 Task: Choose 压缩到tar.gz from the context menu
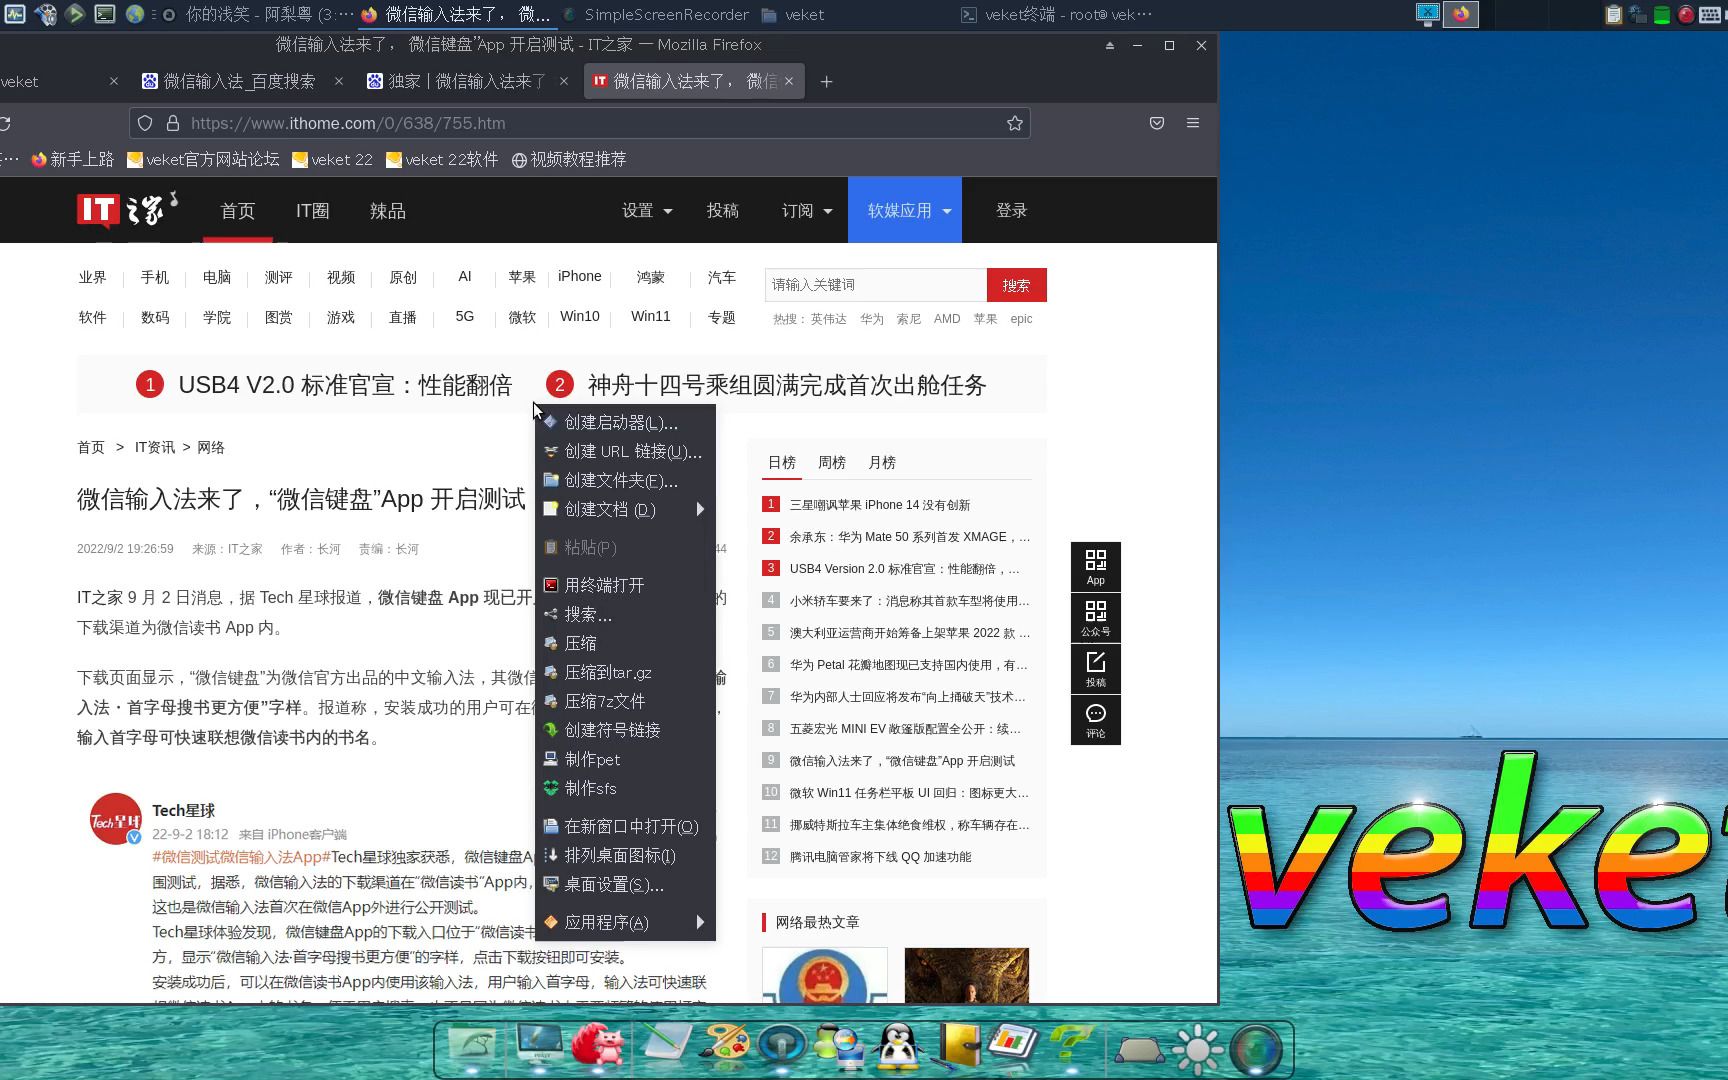coord(625,672)
